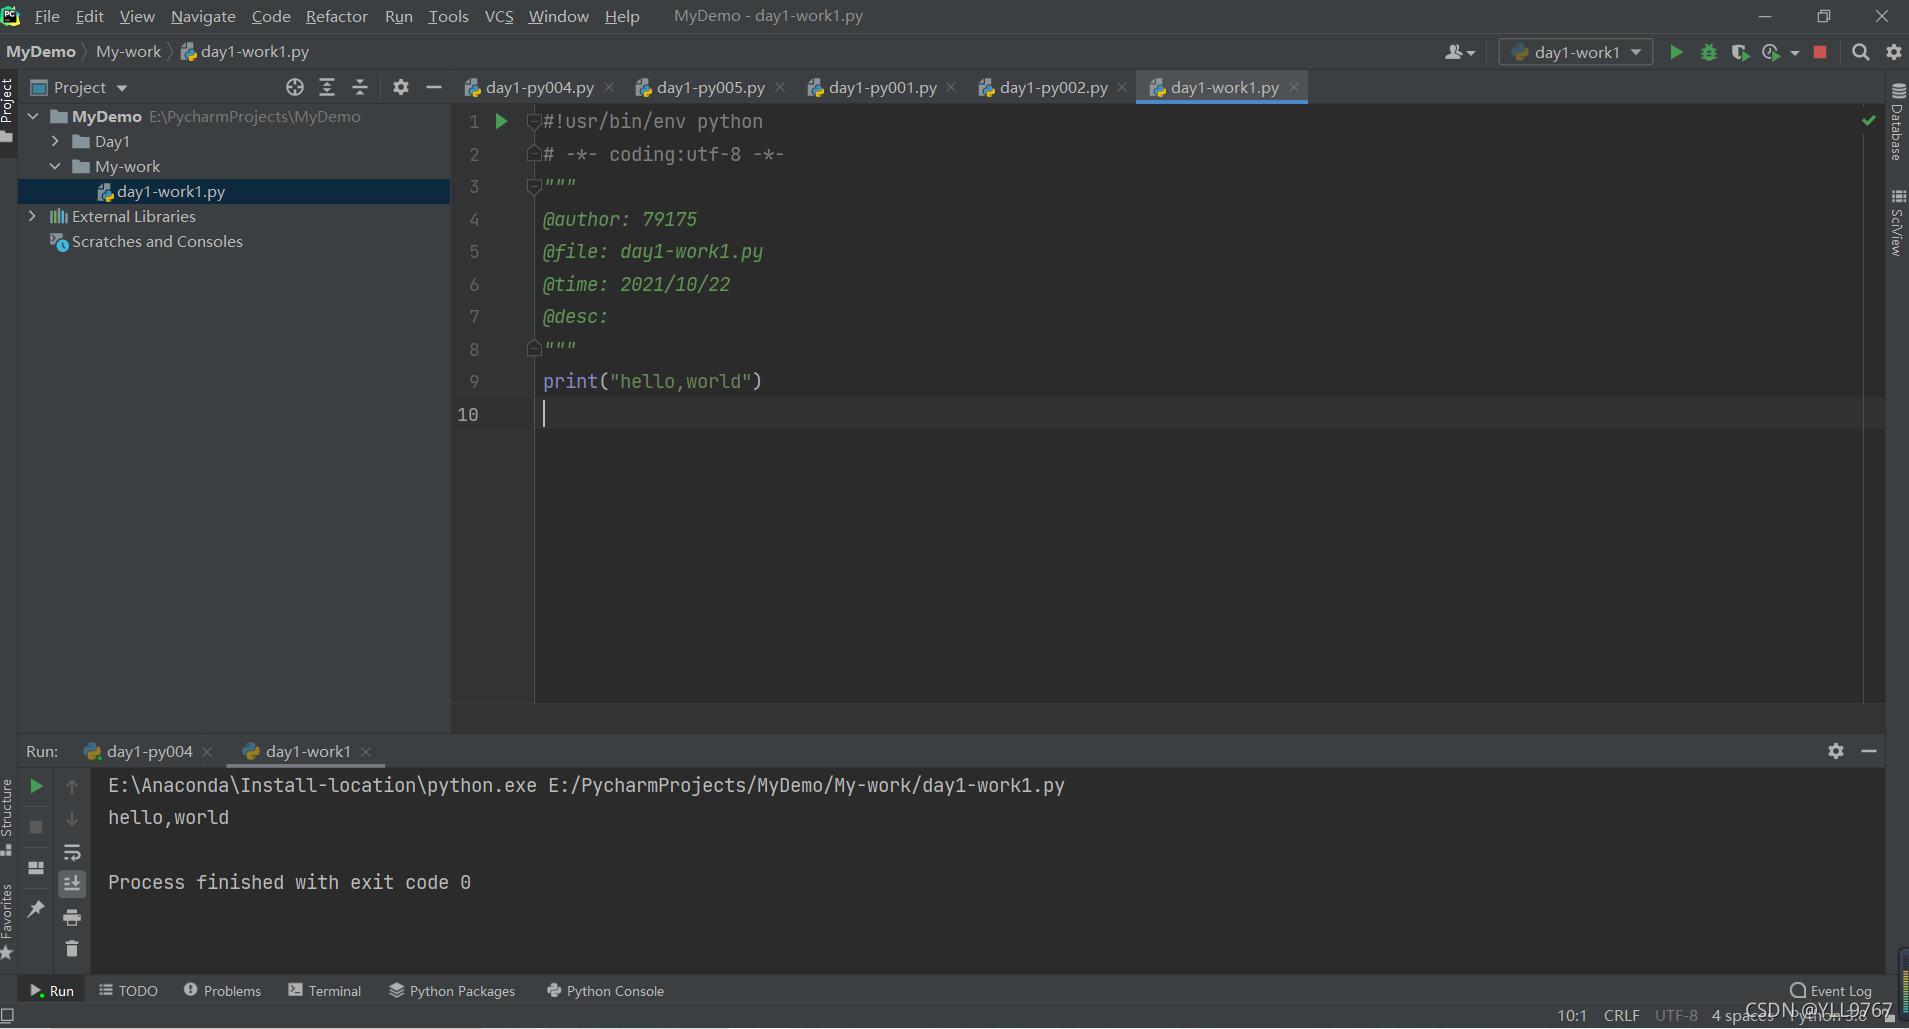Viewport: 1909px width, 1029px height.
Task: Open the Database side panel
Action: point(1897,122)
